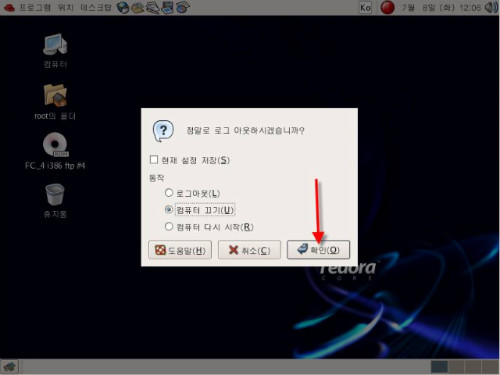
Task: Click the 취소(C) cancel button
Action: point(249,250)
